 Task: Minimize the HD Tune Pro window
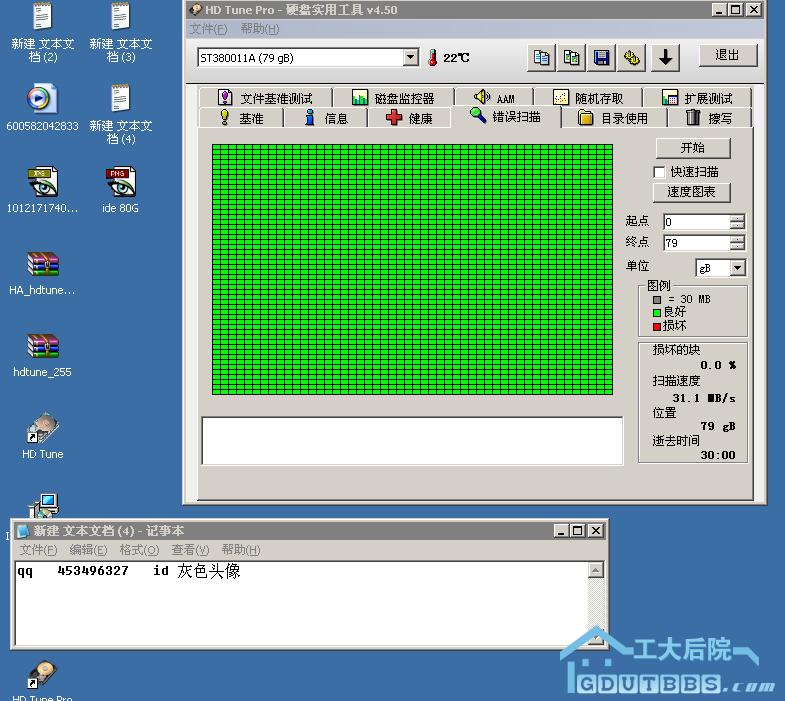[719, 10]
